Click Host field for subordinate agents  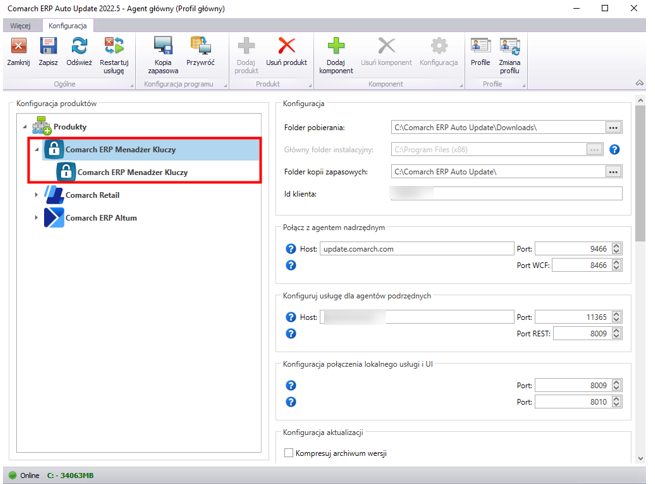pos(417,317)
